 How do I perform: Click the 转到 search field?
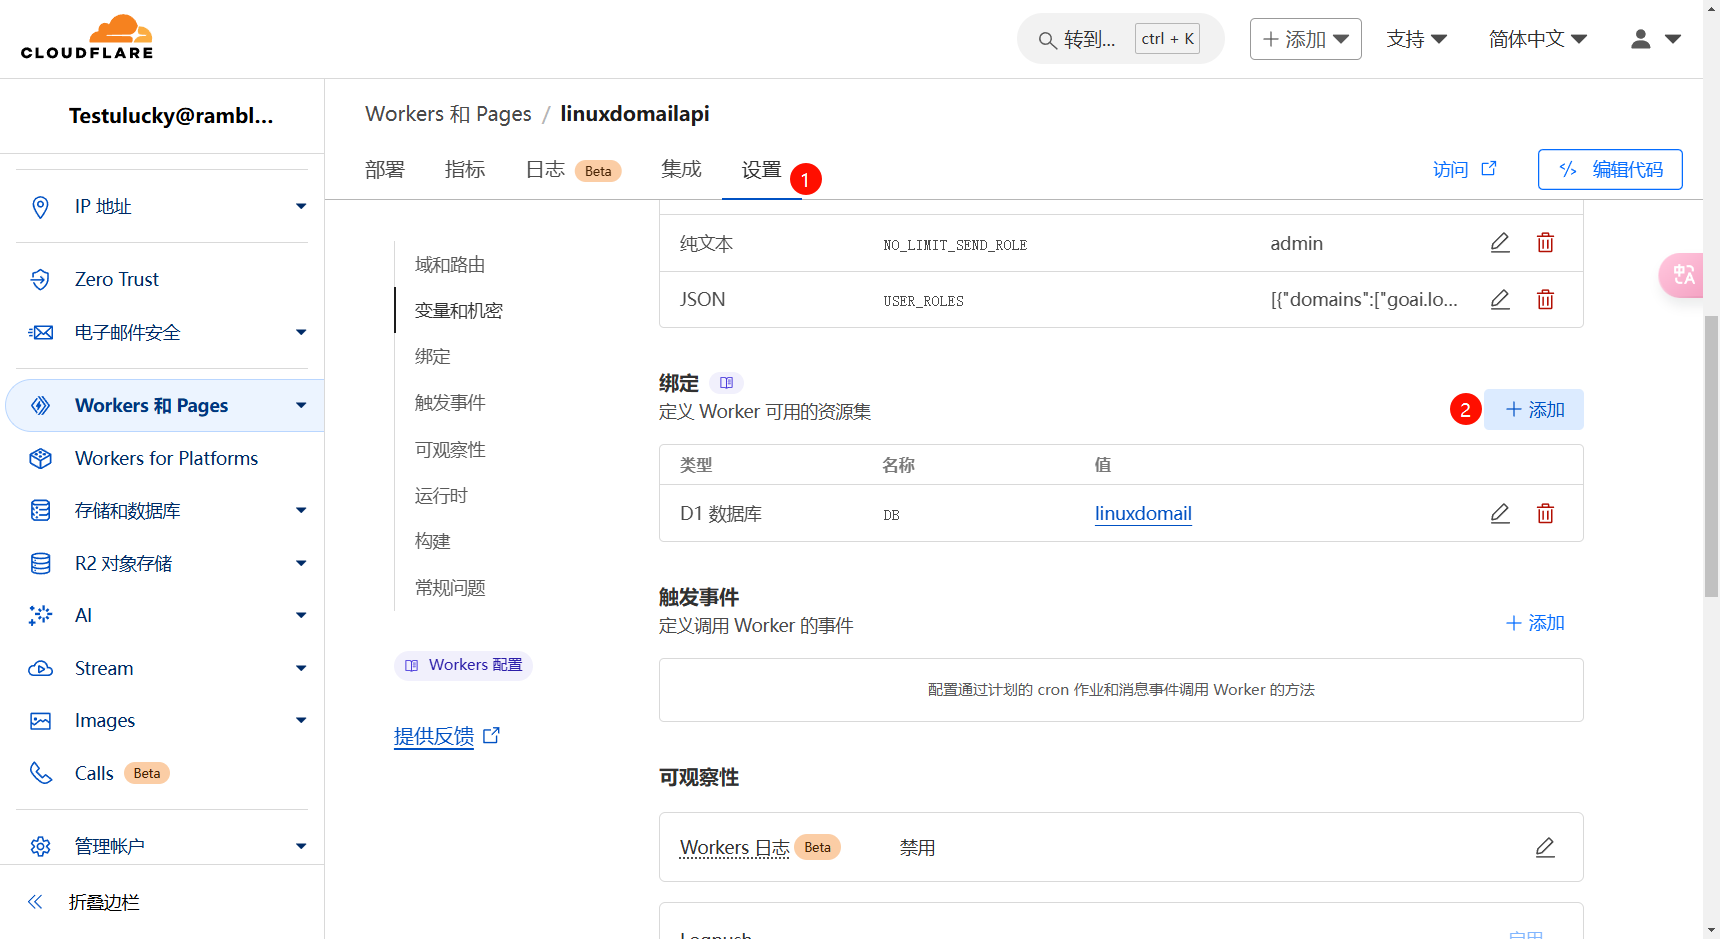click(x=1120, y=39)
